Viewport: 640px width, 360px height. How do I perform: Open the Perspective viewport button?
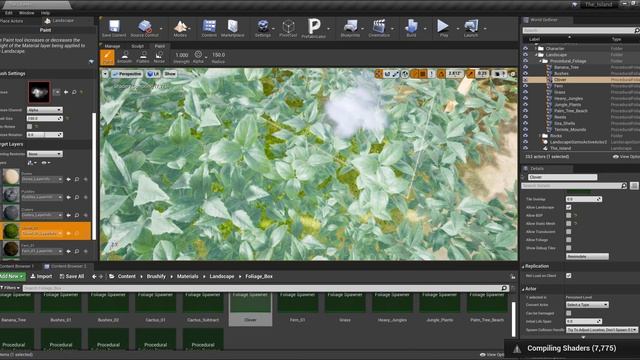[127, 74]
